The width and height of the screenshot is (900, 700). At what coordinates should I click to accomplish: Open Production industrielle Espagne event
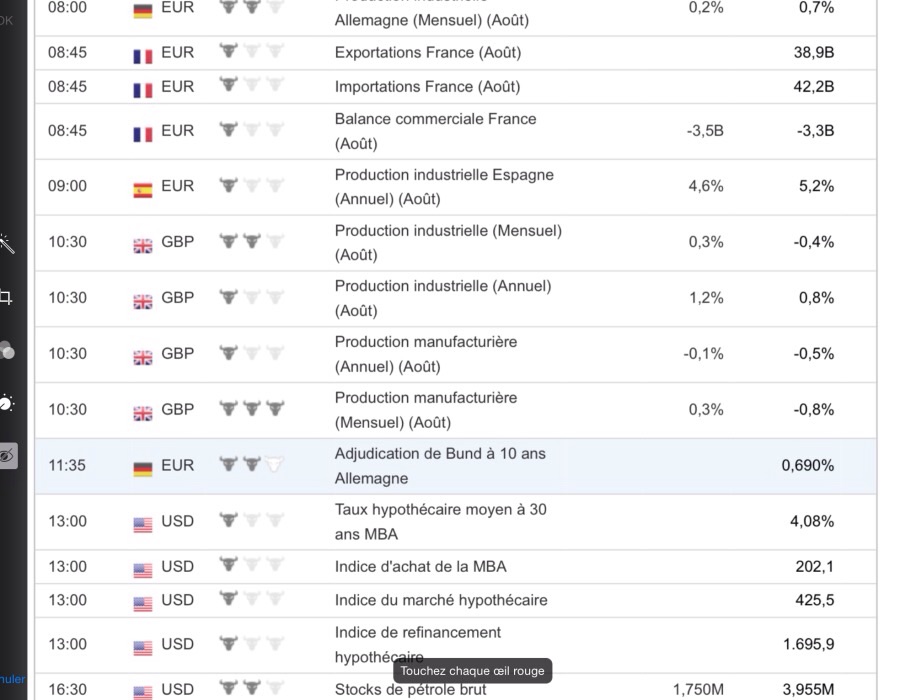(x=444, y=186)
